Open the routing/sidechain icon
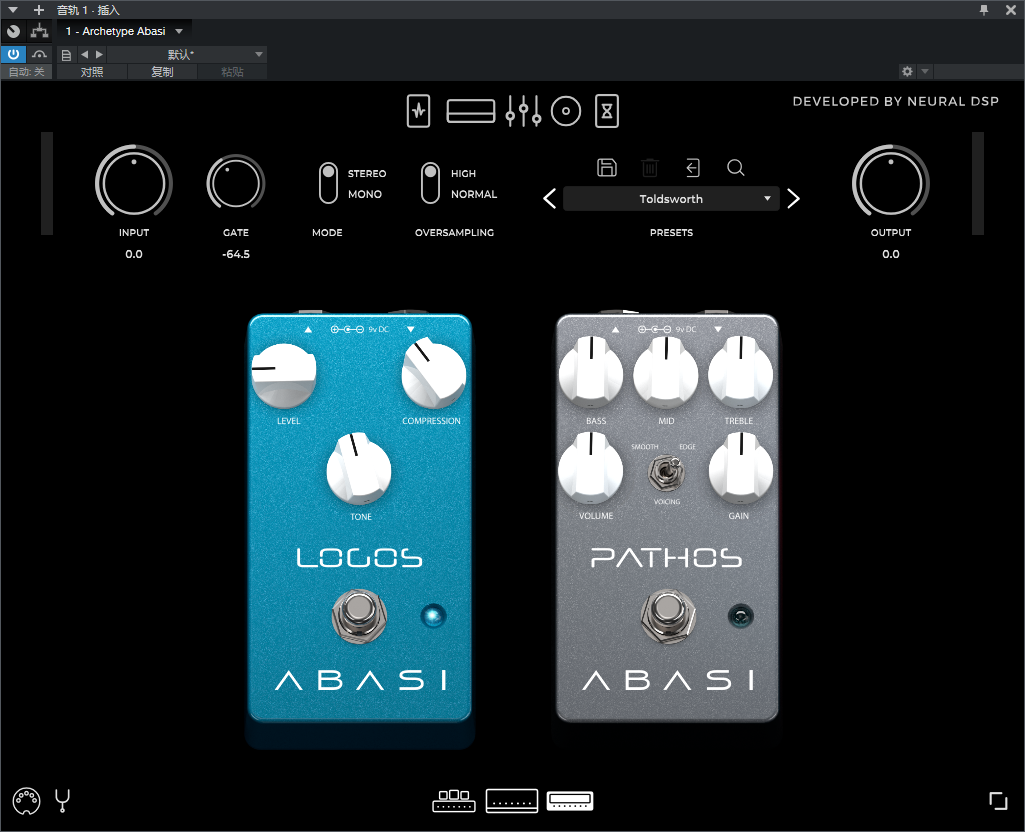The image size is (1025, 832). [x=39, y=31]
